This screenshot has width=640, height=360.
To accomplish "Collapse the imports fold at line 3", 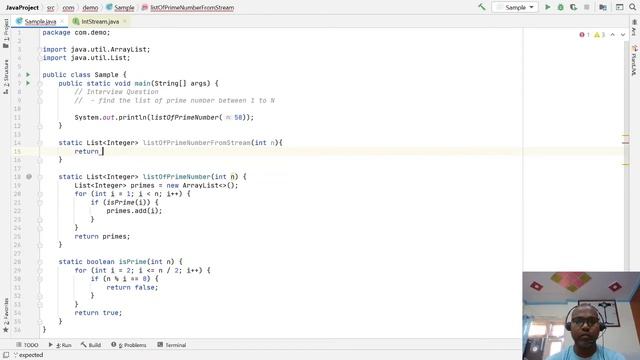I will (40, 49).
